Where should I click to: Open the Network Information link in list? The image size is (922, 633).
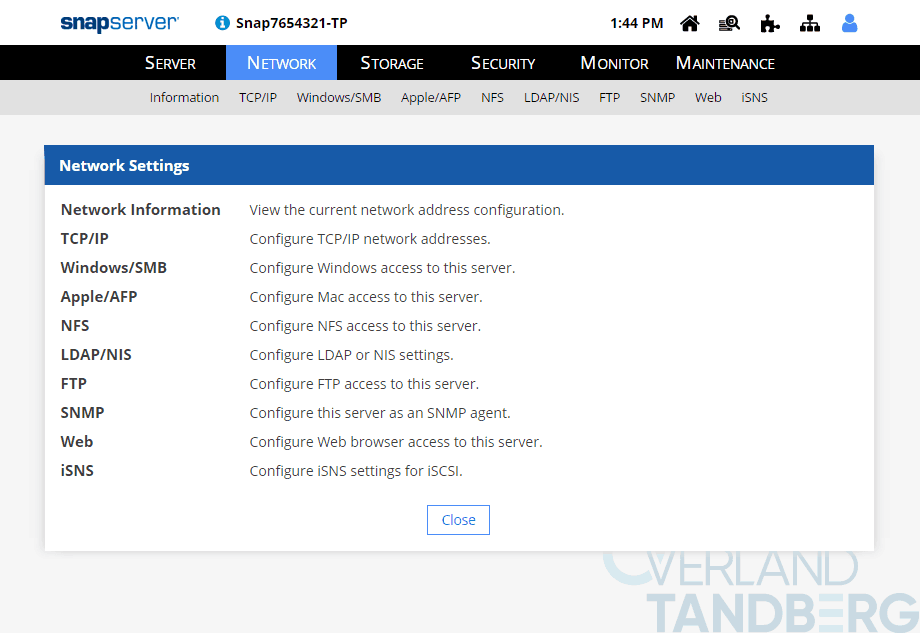[x=140, y=210]
